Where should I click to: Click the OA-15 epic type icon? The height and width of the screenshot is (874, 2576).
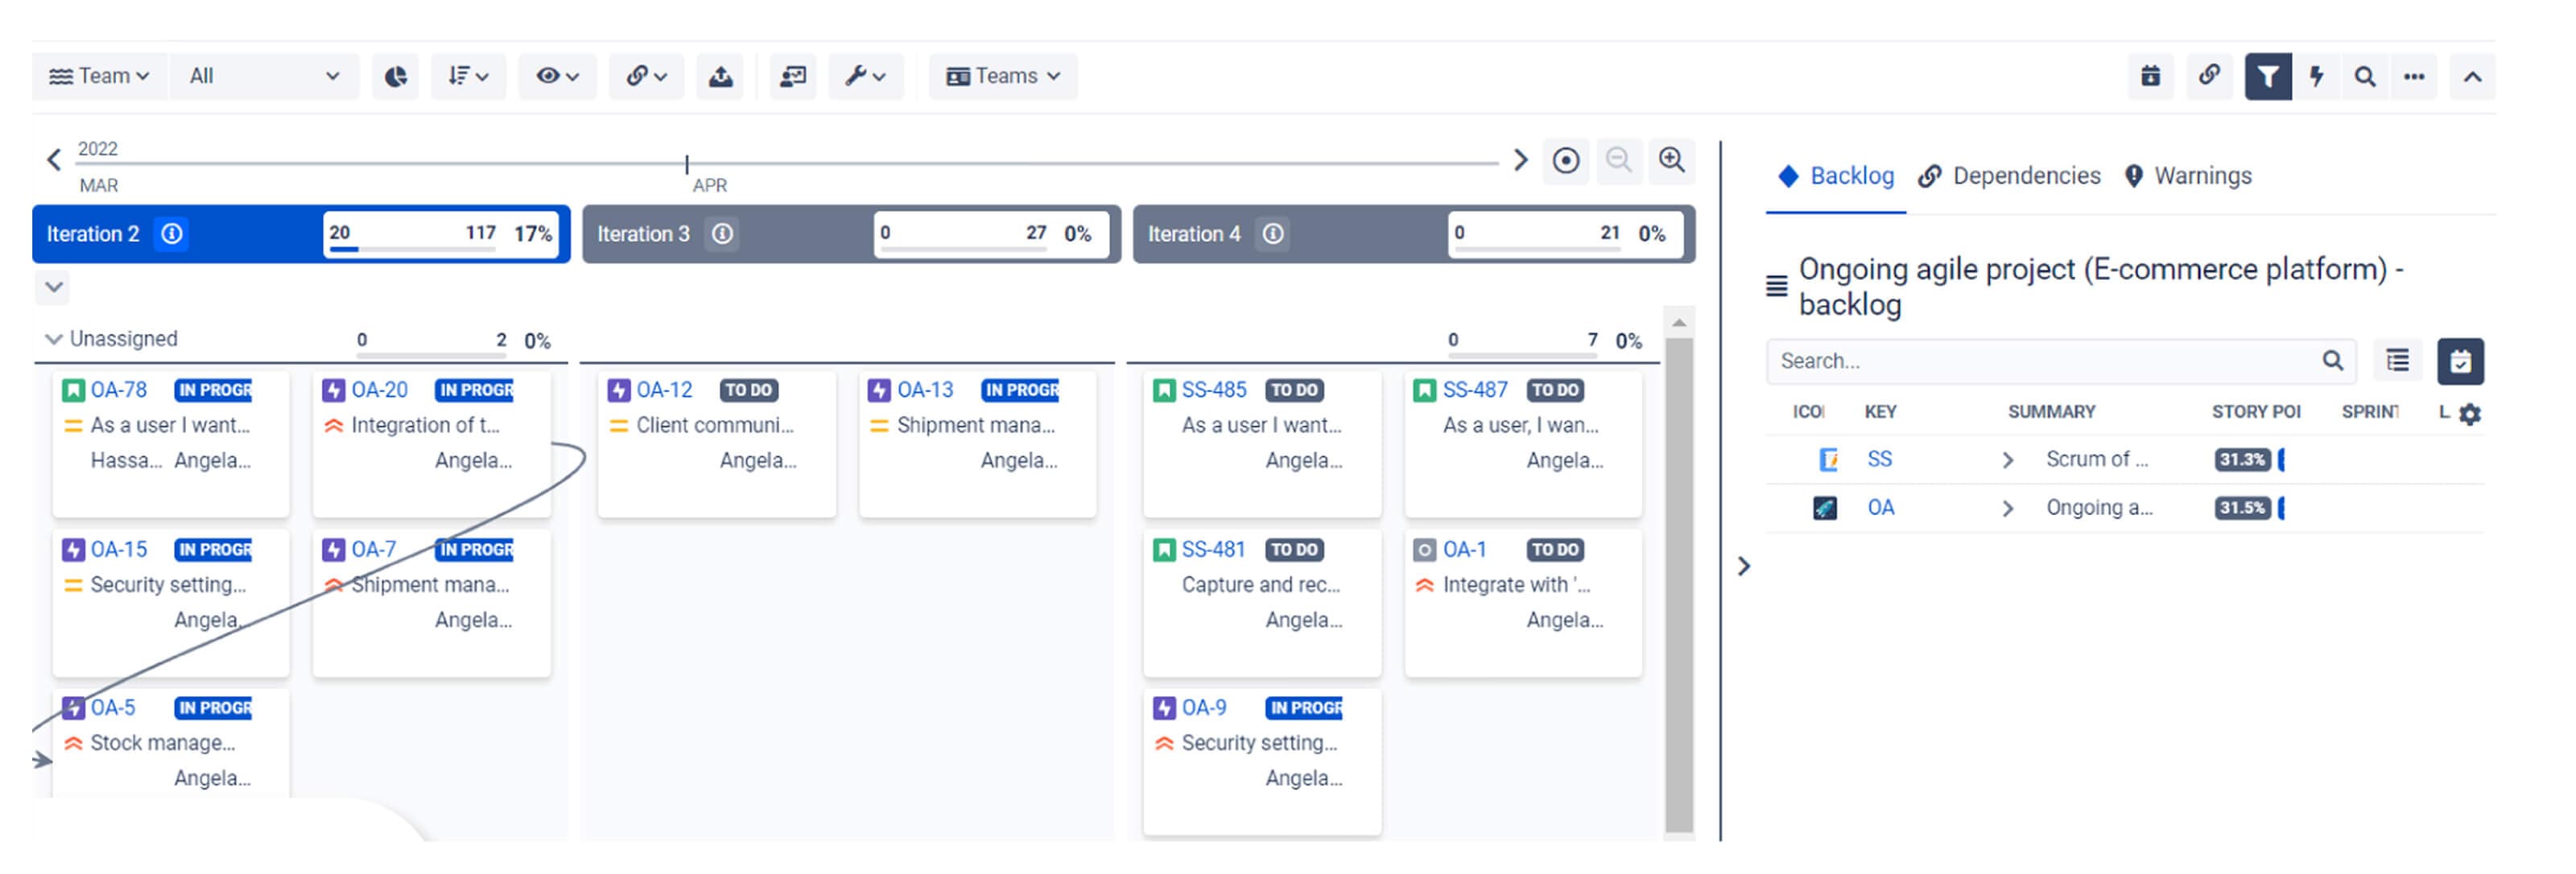[x=73, y=550]
